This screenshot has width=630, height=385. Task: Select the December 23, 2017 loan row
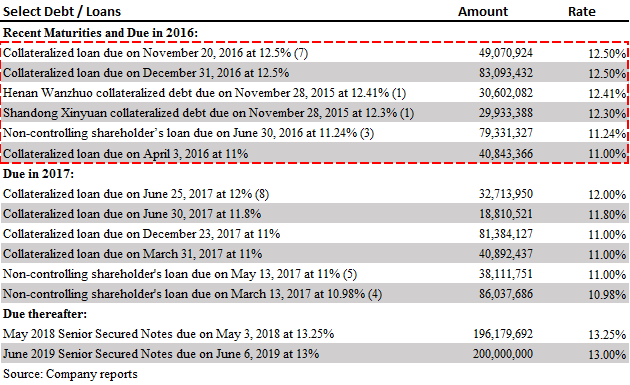[x=314, y=234]
